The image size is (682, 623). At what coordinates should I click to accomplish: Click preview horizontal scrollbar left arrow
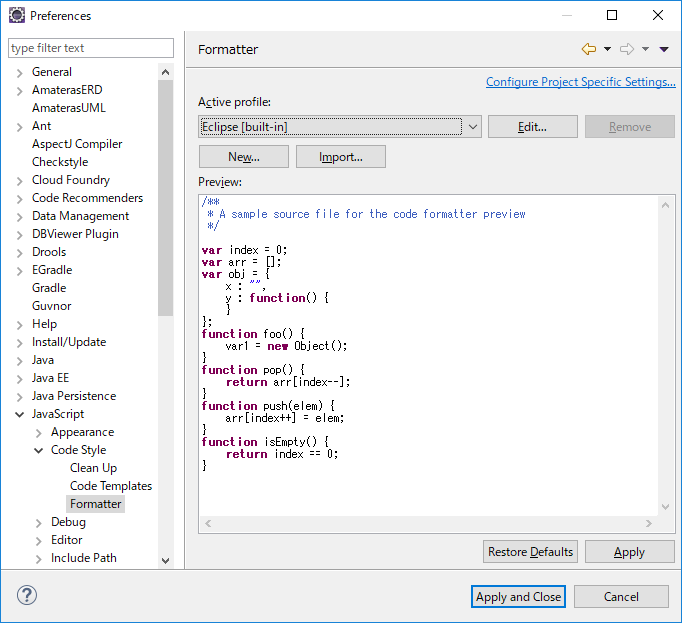coord(208,523)
